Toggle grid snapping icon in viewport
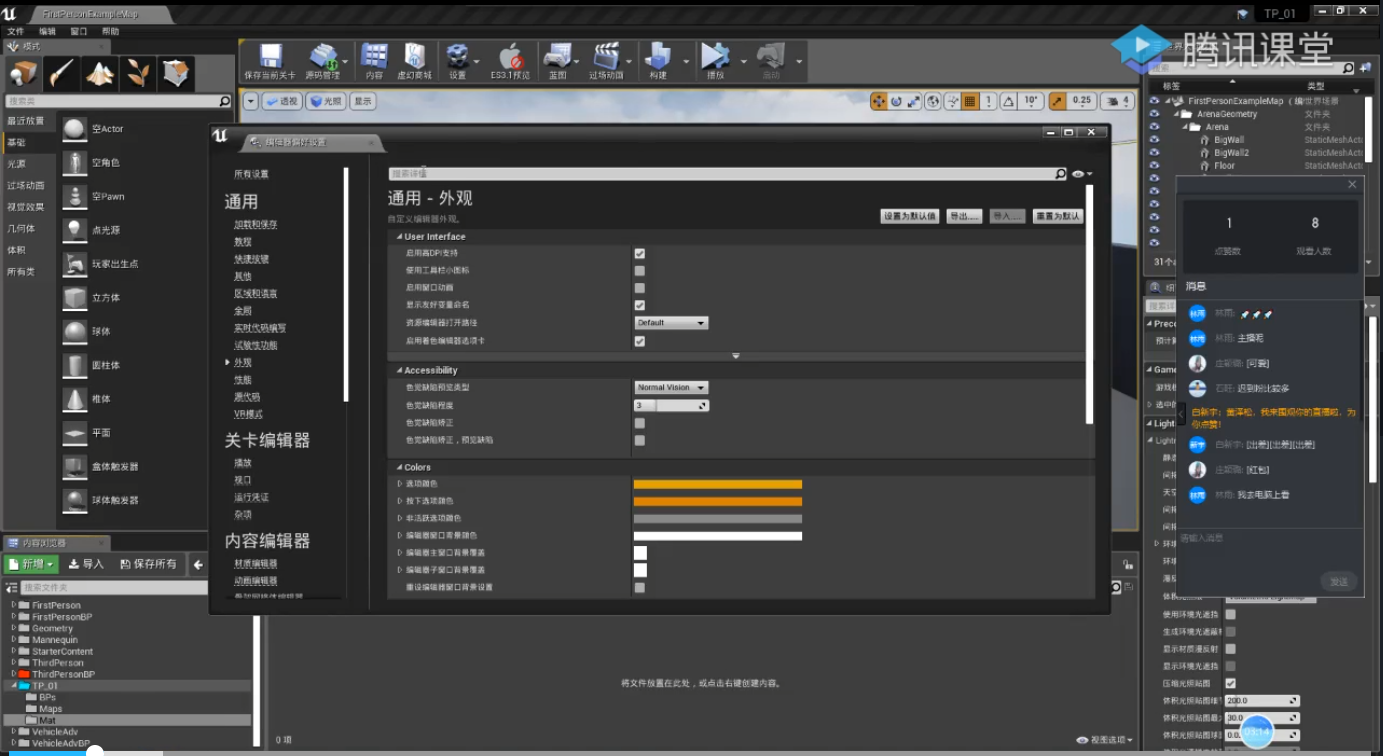 (x=969, y=101)
